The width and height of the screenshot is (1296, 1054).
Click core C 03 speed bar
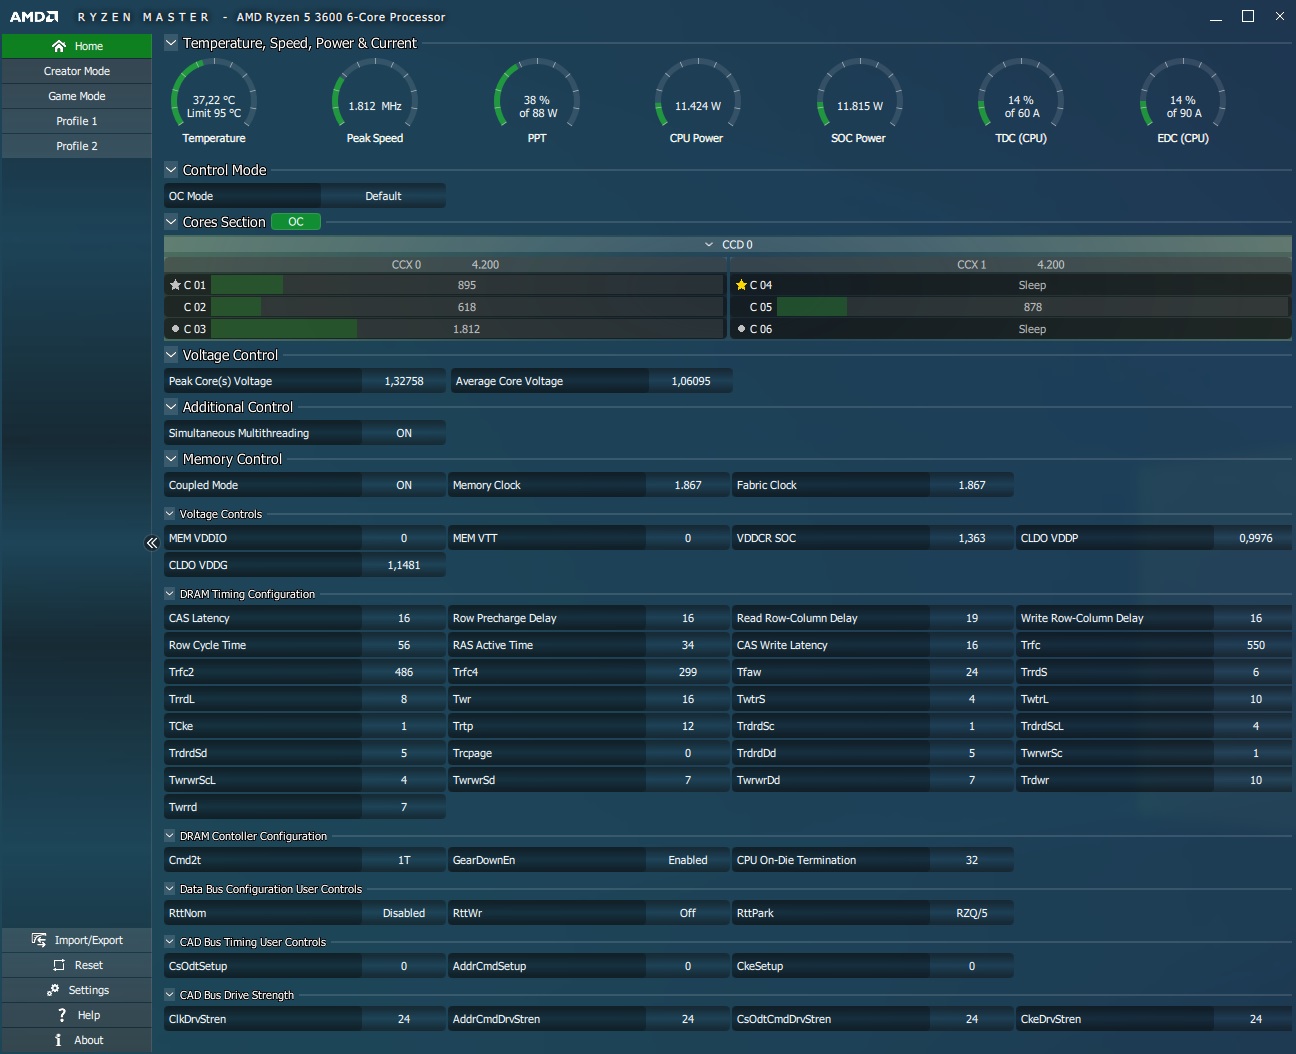pyautogui.click(x=467, y=329)
